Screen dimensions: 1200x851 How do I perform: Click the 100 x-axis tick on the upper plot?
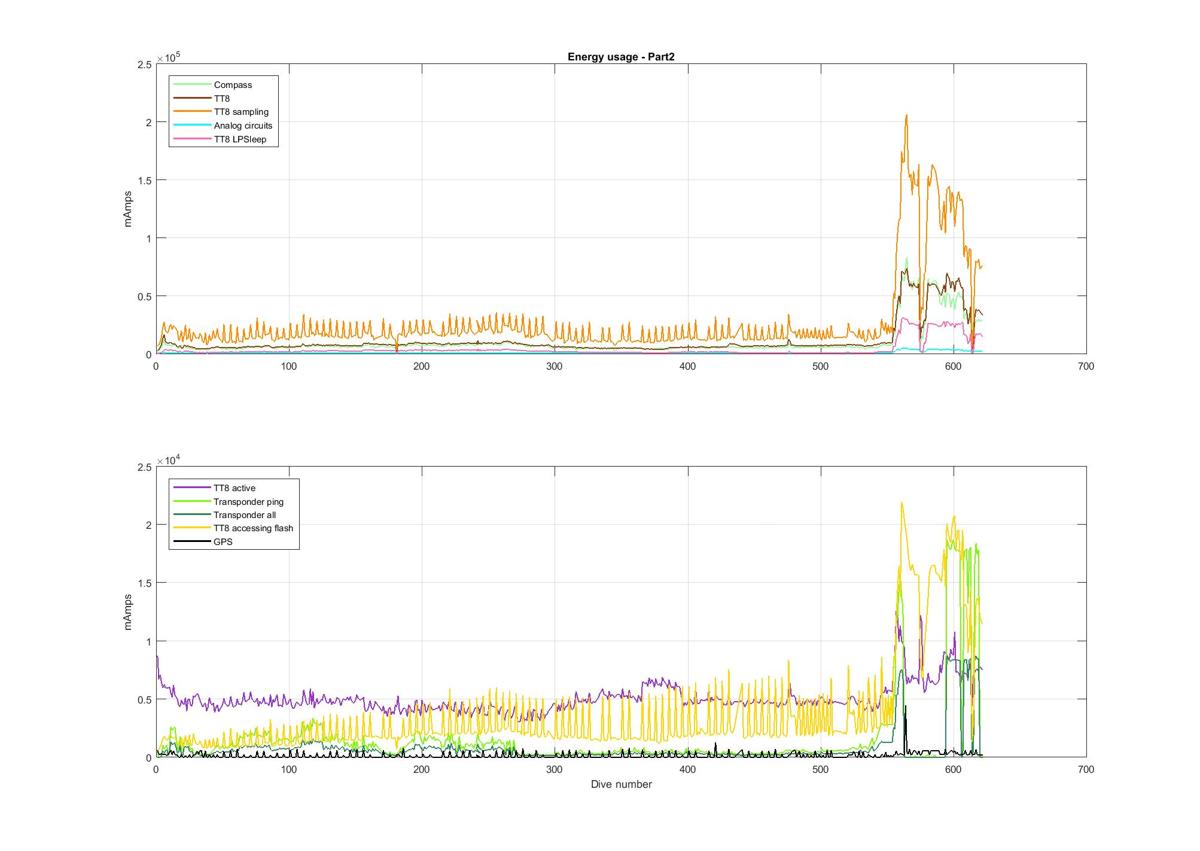pyautogui.click(x=289, y=367)
